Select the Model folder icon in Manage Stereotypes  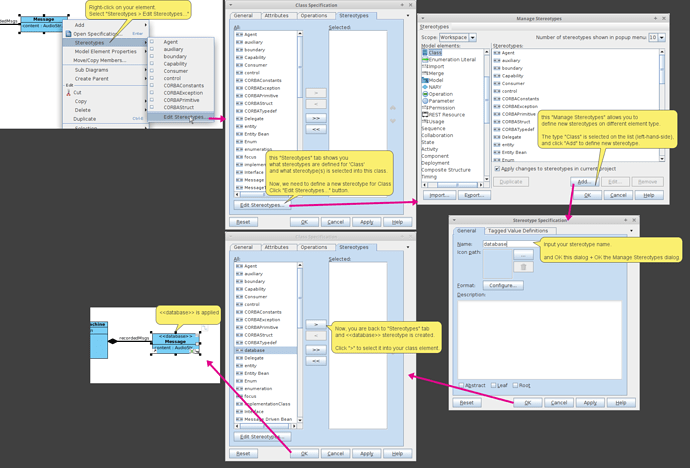coord(425,80)
